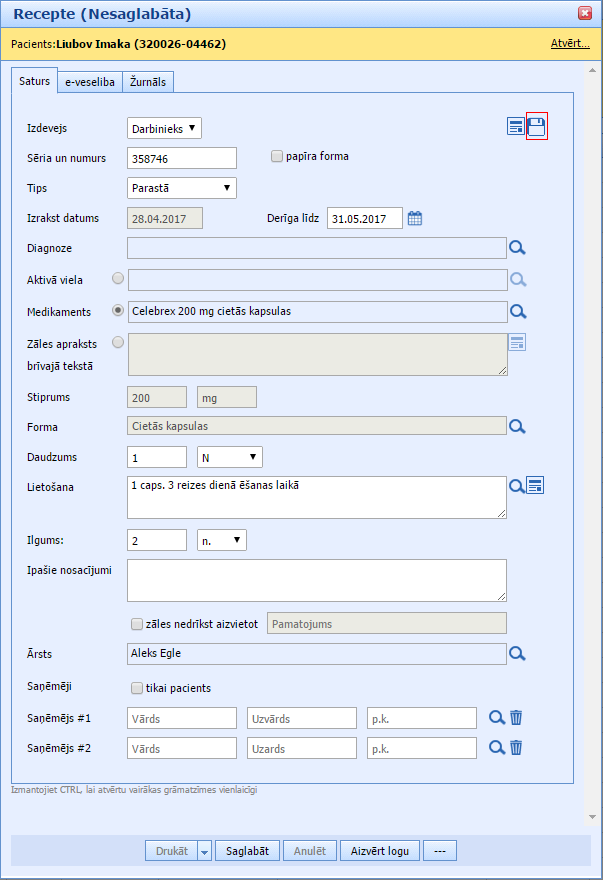603x880 pixels.
Task: Click the save floppy disk icon
Action: (537, 126)
